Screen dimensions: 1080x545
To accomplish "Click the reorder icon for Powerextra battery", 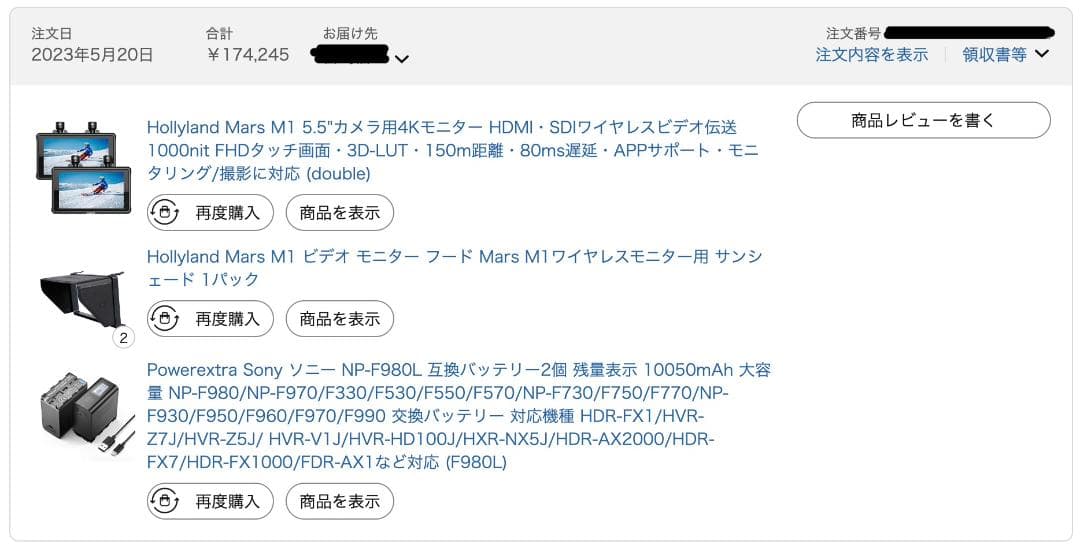I will pos(164,501).
